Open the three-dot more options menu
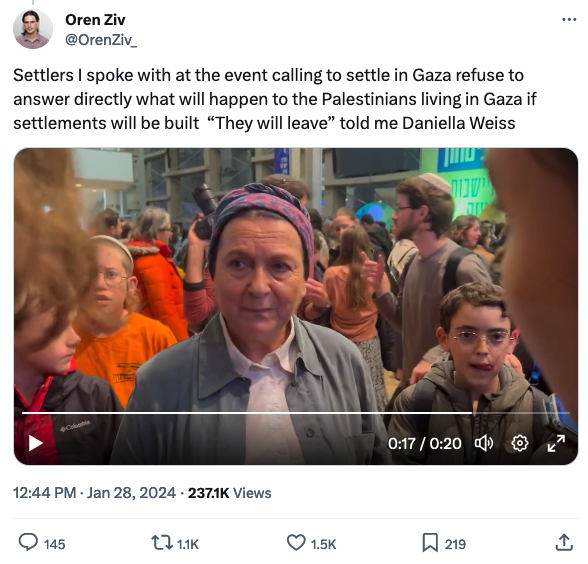Screen dimensions: 588x564 point(569,20)
